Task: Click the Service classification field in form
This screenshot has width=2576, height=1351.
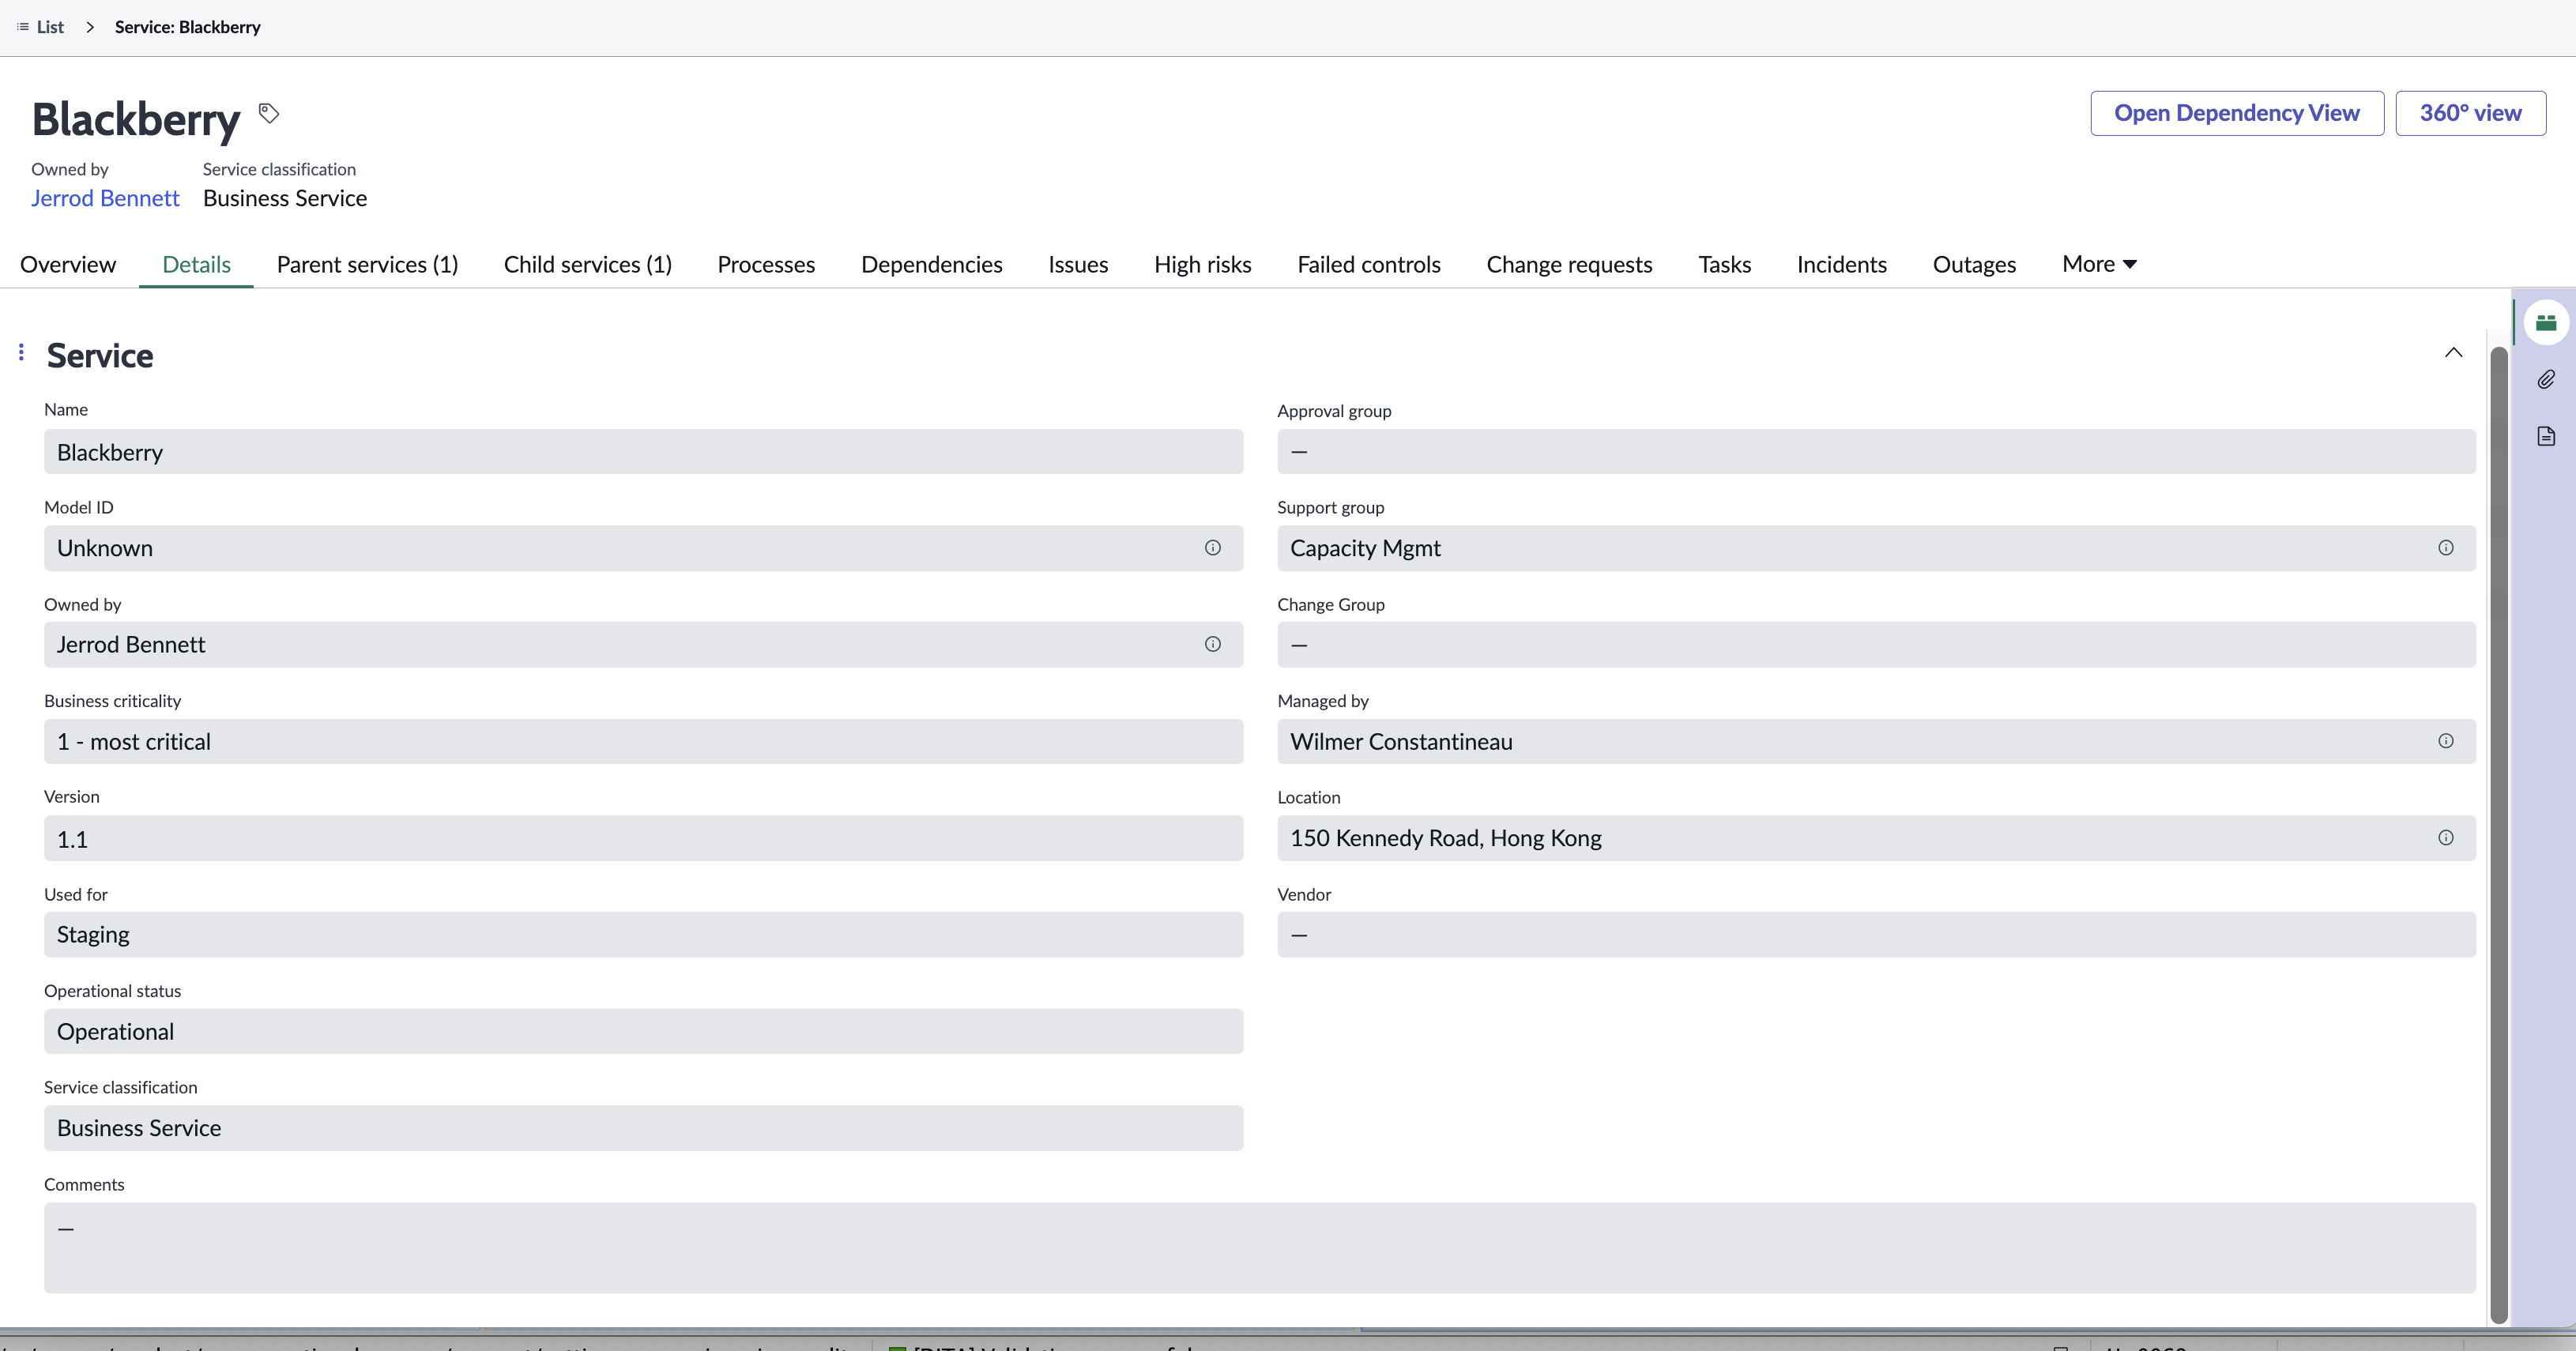Action: click(x=643, y=1128)
